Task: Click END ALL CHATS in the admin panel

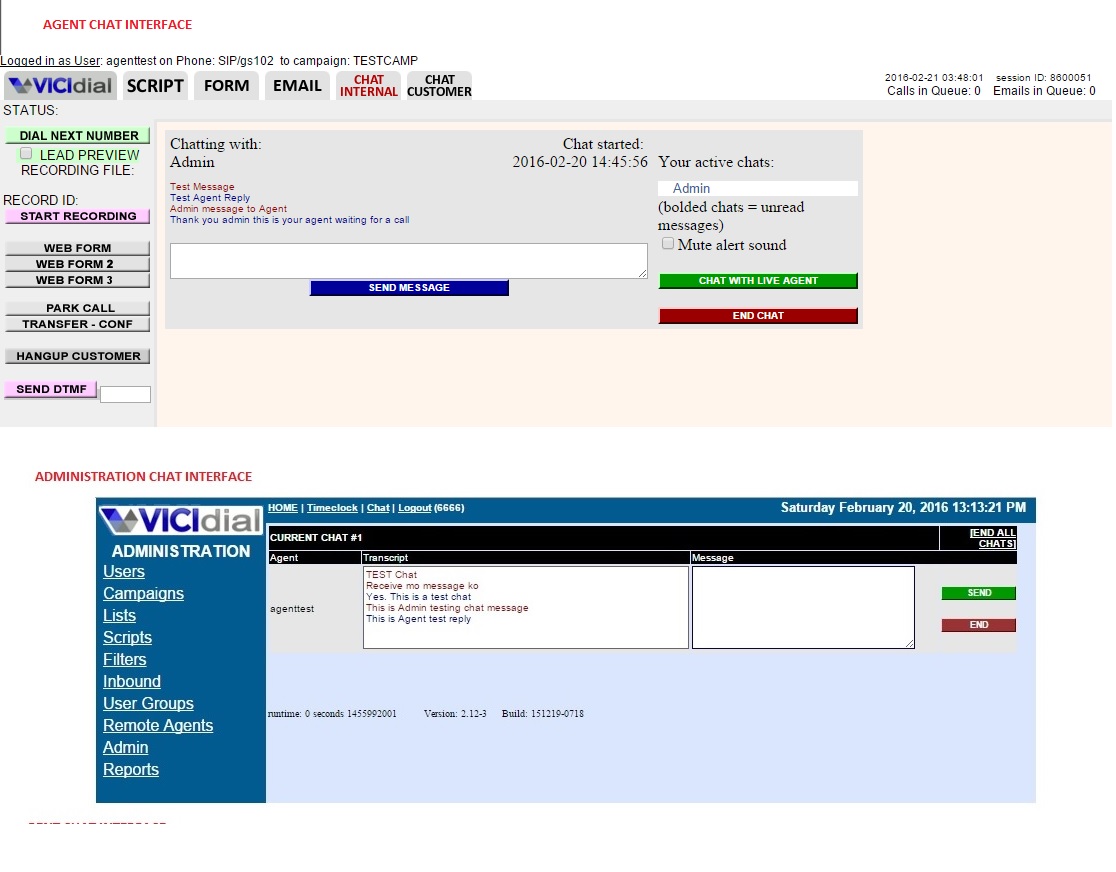Action: pos(995,539)
